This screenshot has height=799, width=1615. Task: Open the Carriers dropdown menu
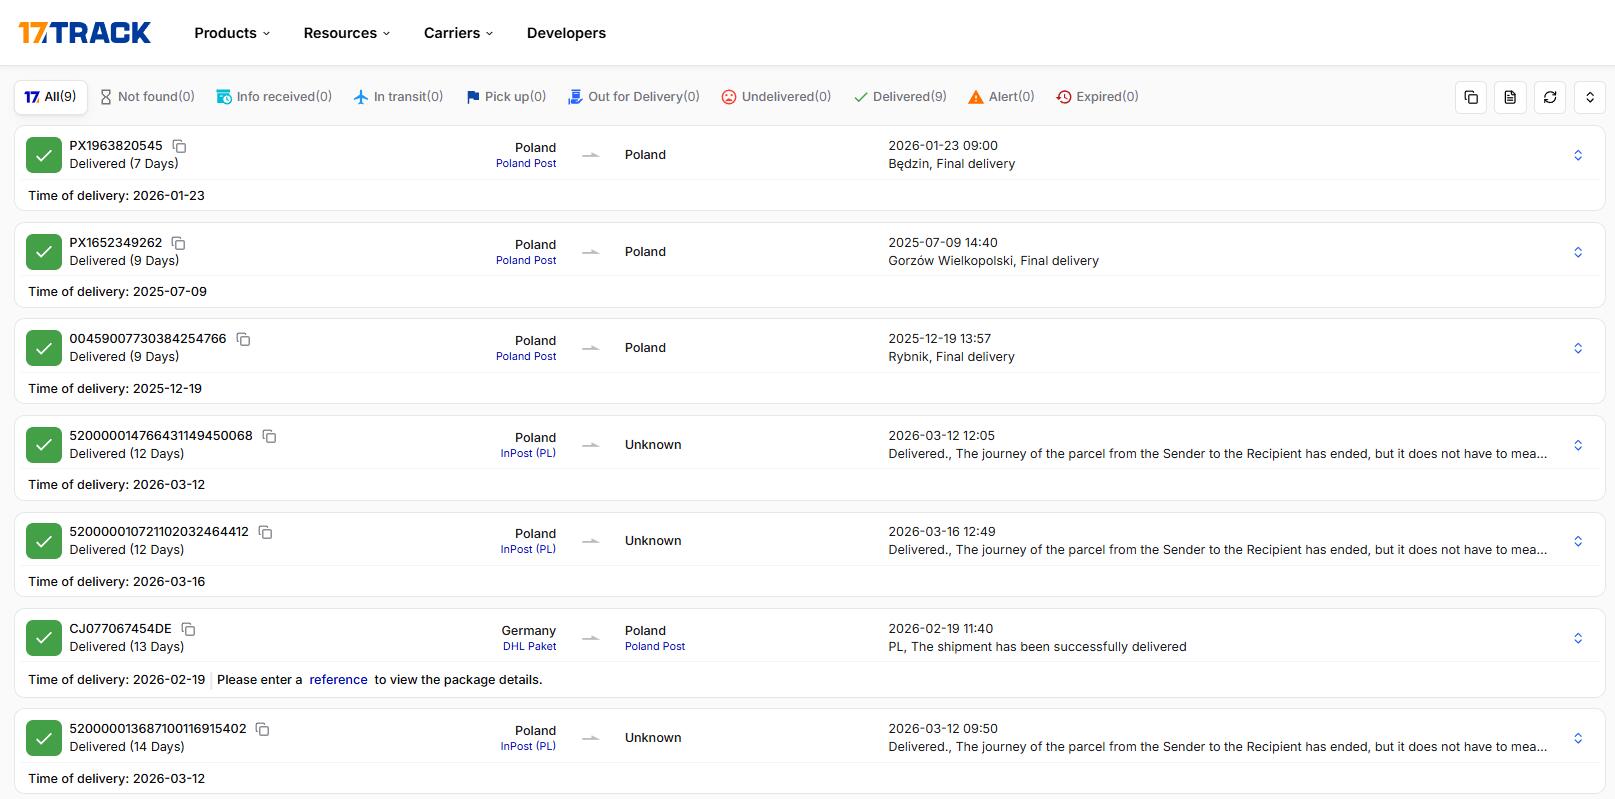tap(458, 33)
